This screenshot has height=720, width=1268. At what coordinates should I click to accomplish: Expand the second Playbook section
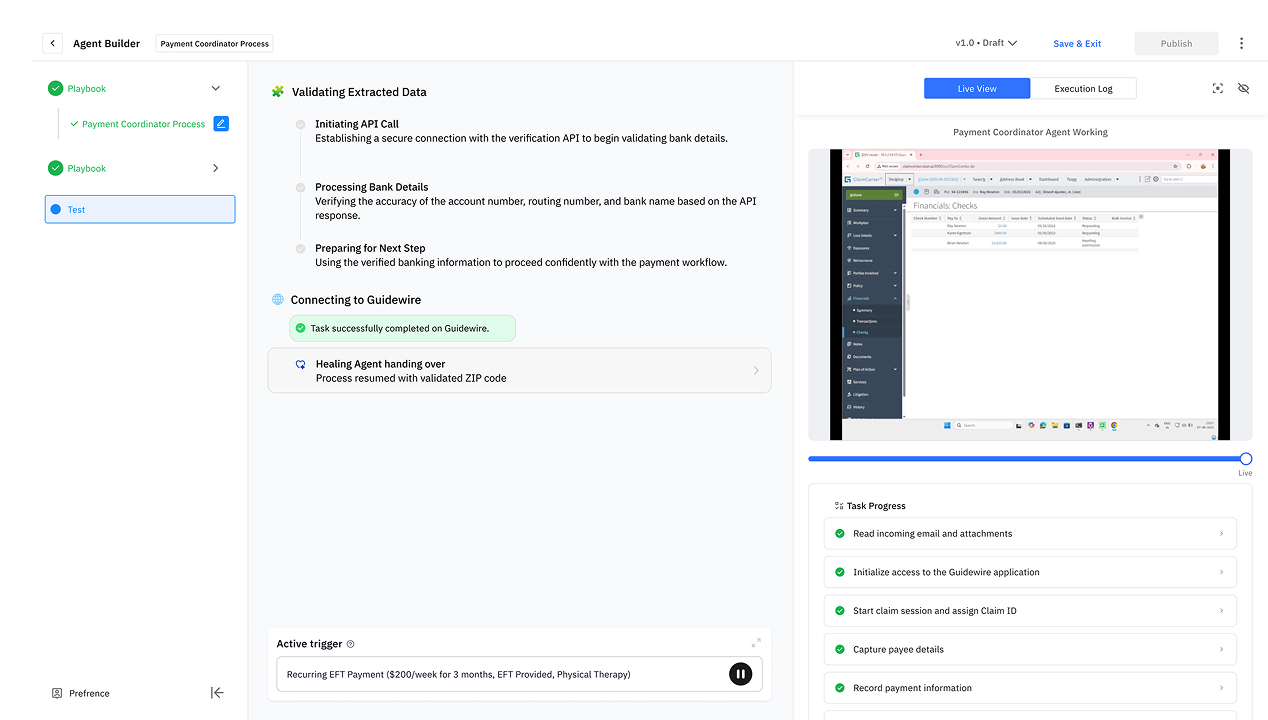[x=215, y=168]
